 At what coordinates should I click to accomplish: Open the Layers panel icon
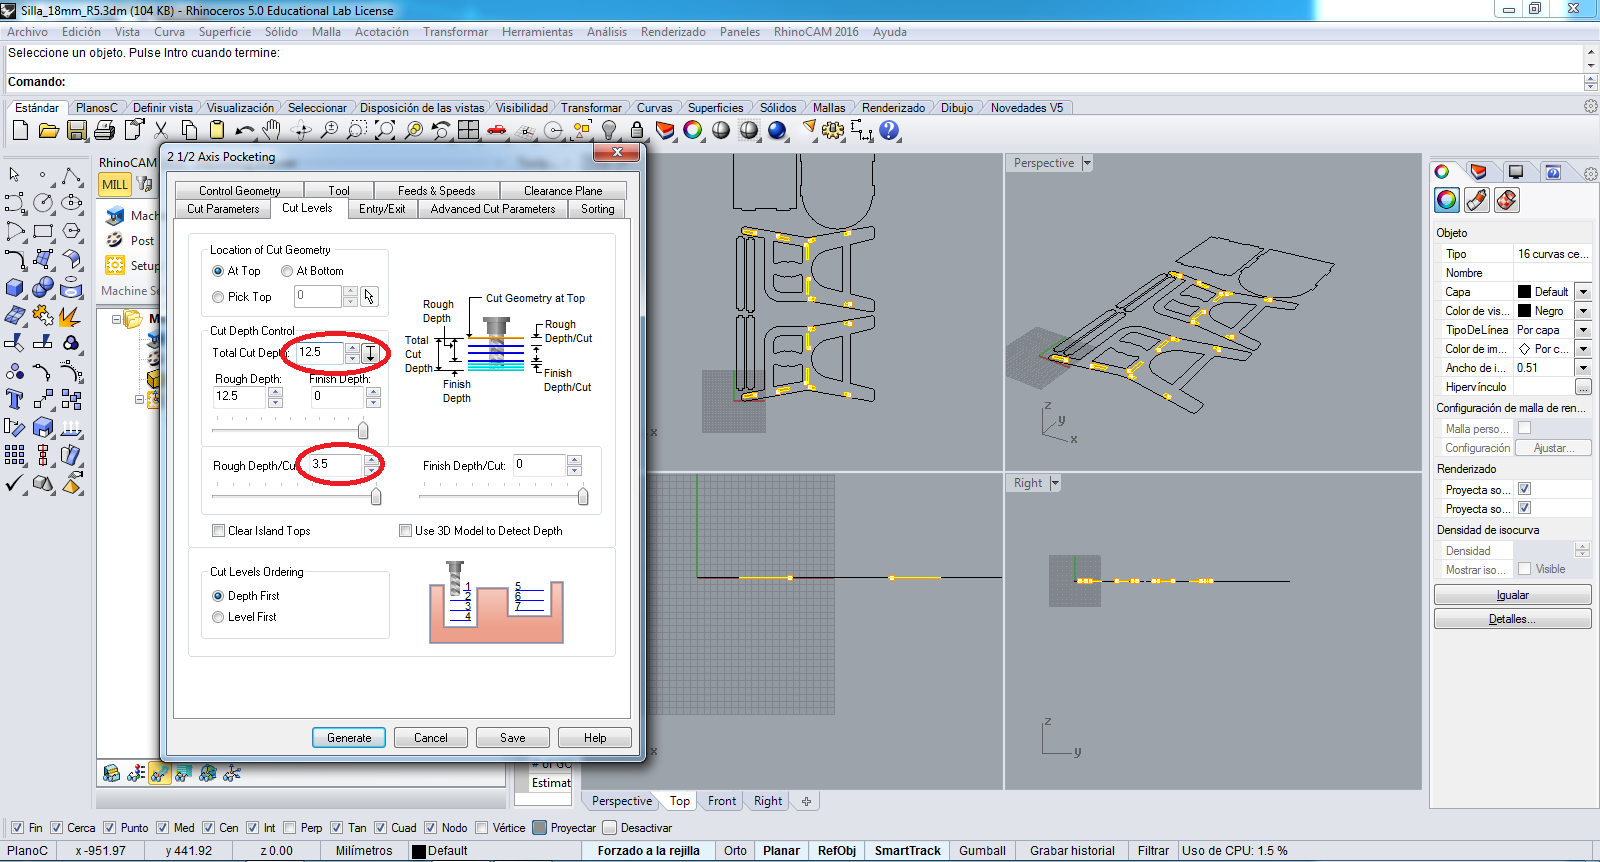tap(665, 130)
